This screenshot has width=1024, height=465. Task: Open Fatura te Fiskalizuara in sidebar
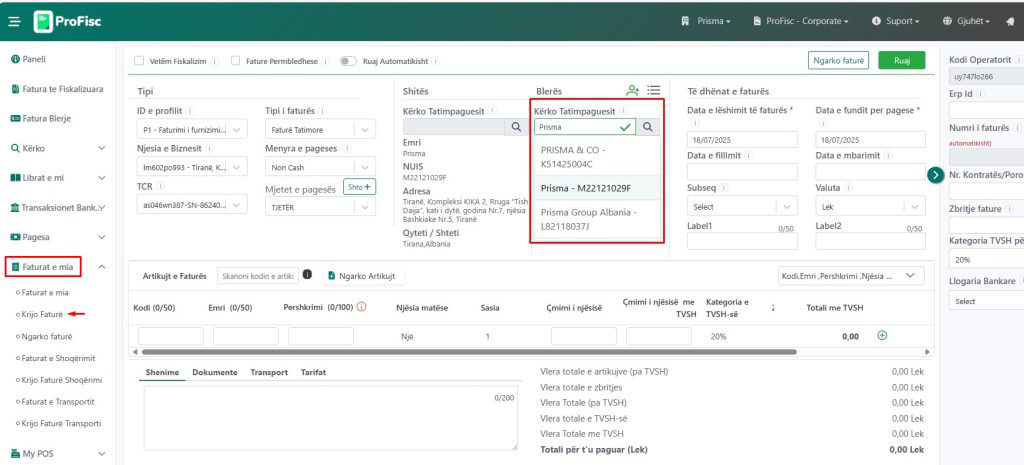[57, 89]
